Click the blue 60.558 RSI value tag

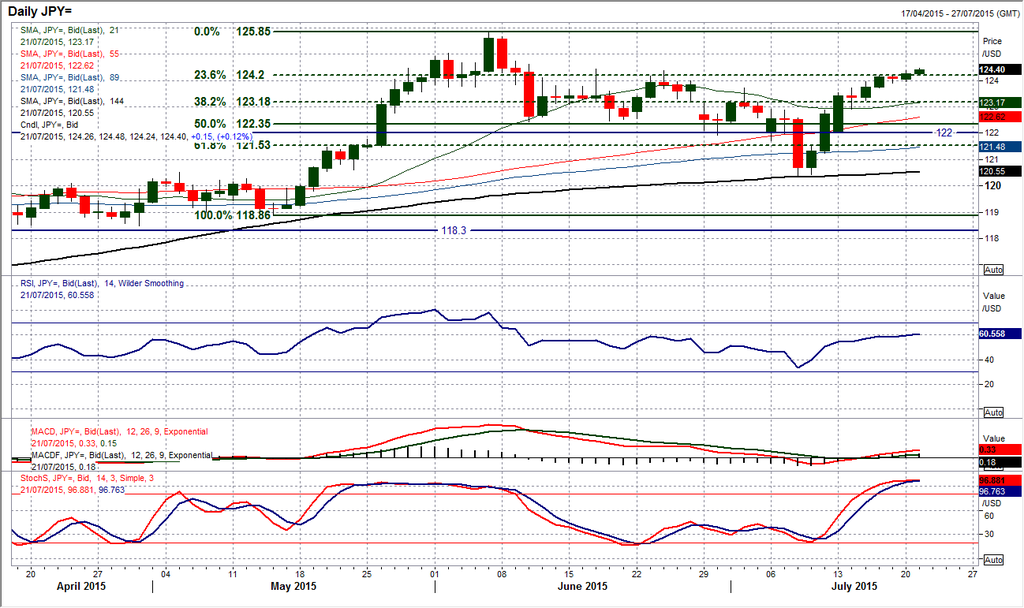[x=1000, y=334]
